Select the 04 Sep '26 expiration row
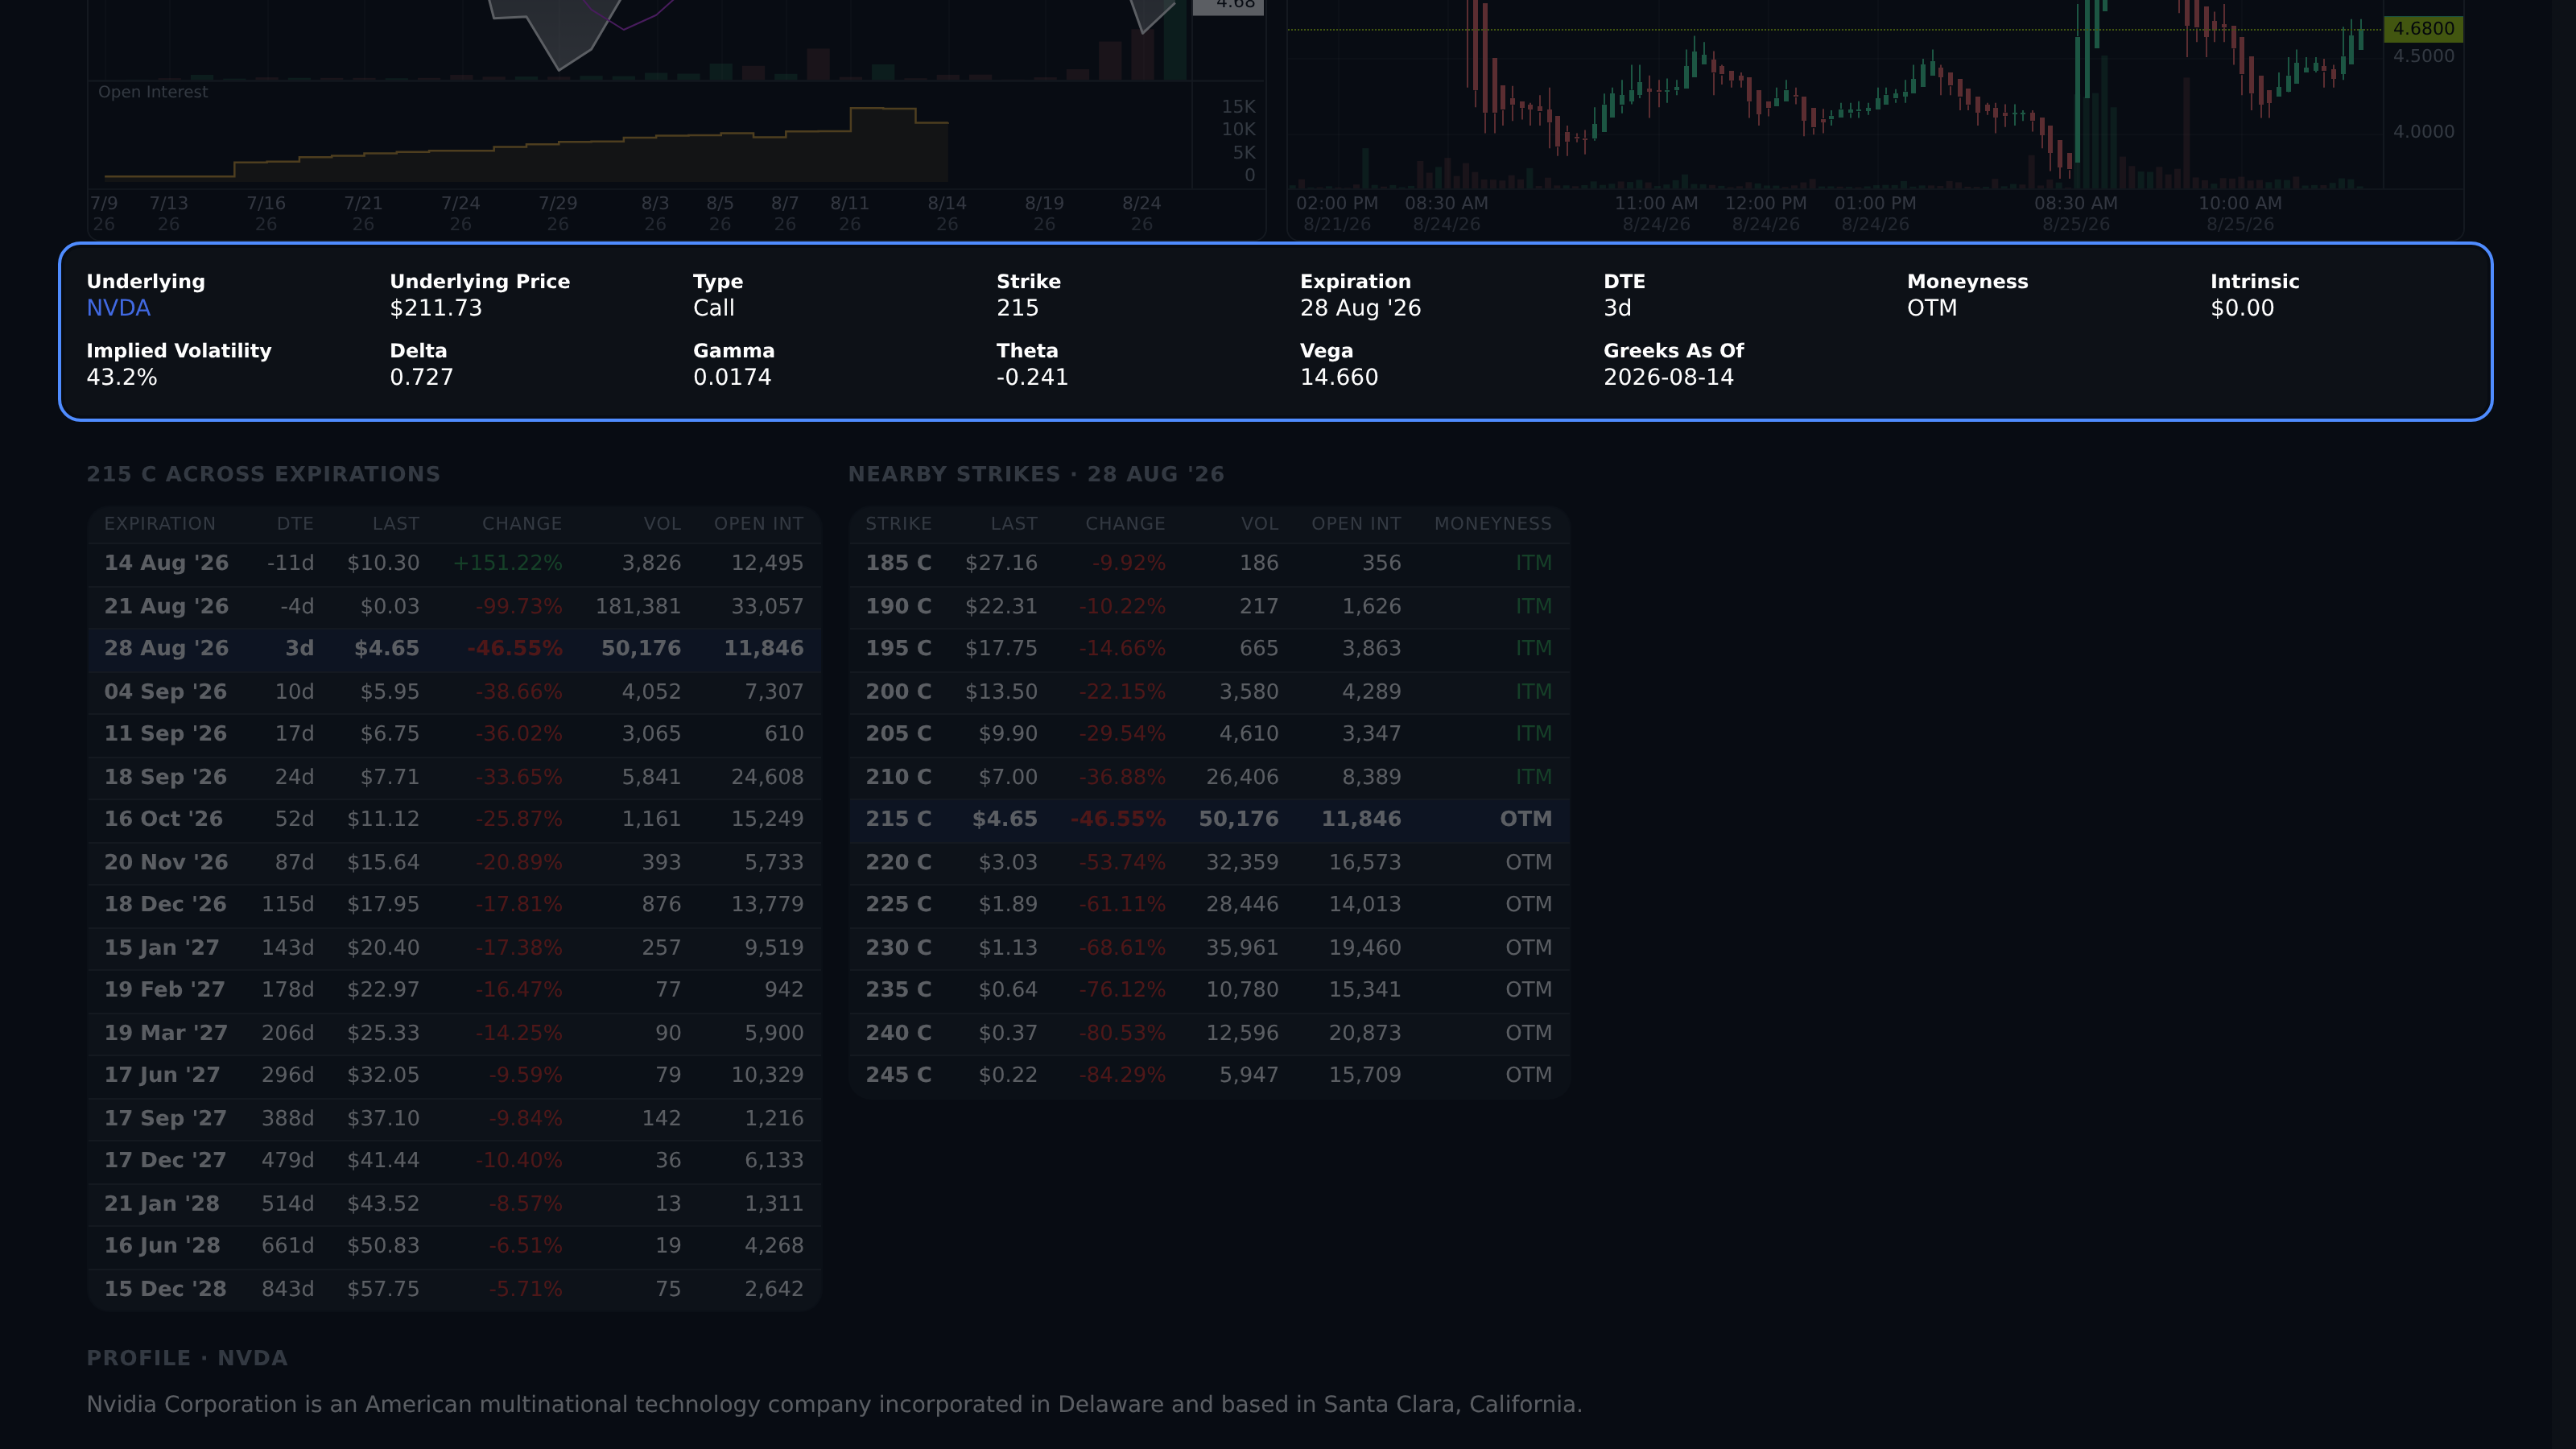The width and height of the screenshot is (2576, 1449). 454,691
